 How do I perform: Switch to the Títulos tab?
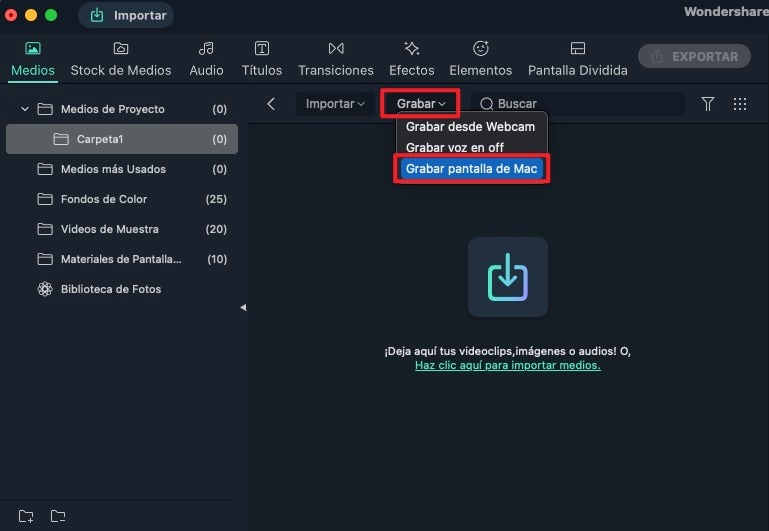[261, 60]
